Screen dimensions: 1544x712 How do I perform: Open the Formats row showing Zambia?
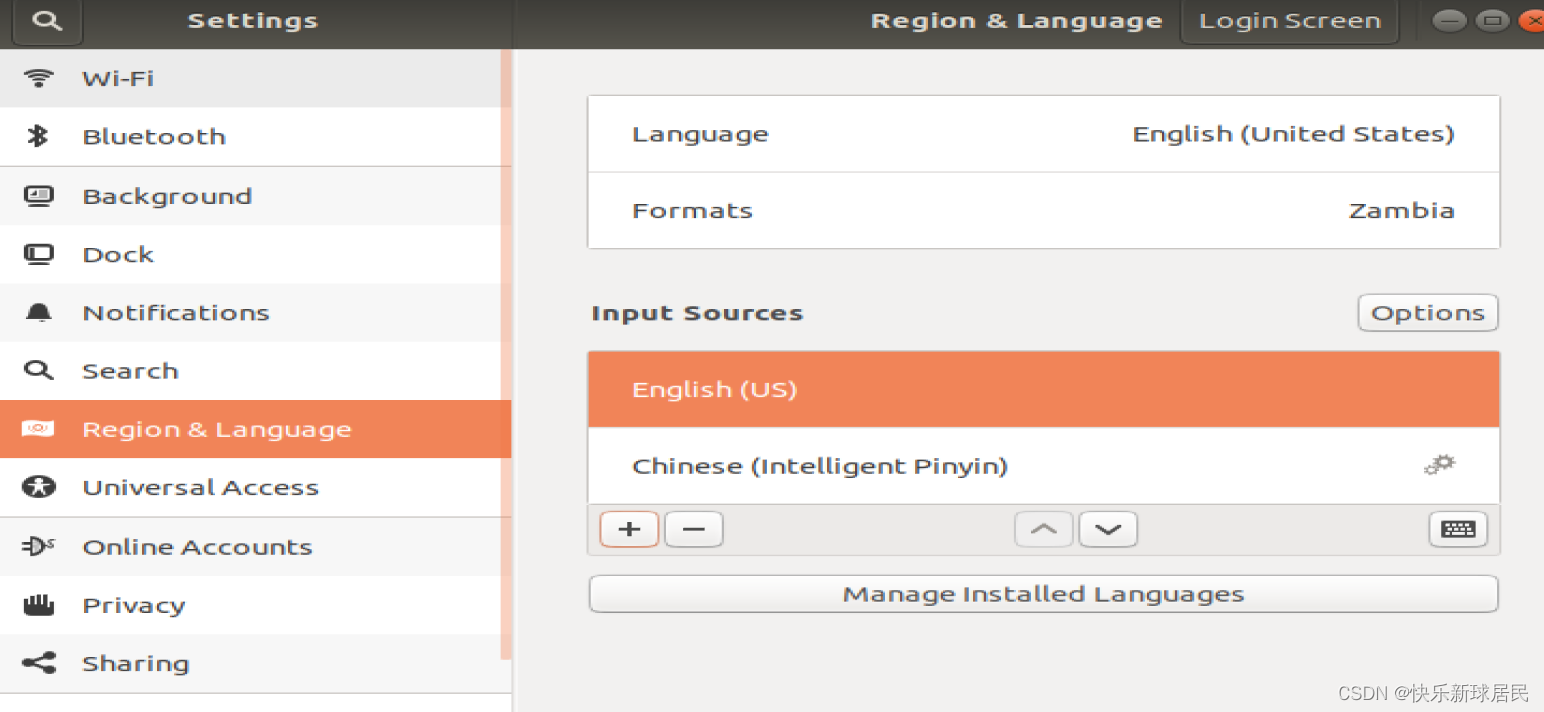tap(1043, 210)
